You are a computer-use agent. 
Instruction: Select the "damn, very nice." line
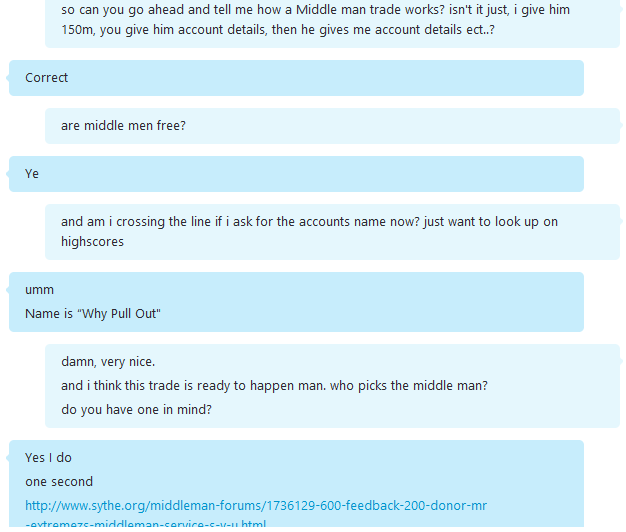108,362
